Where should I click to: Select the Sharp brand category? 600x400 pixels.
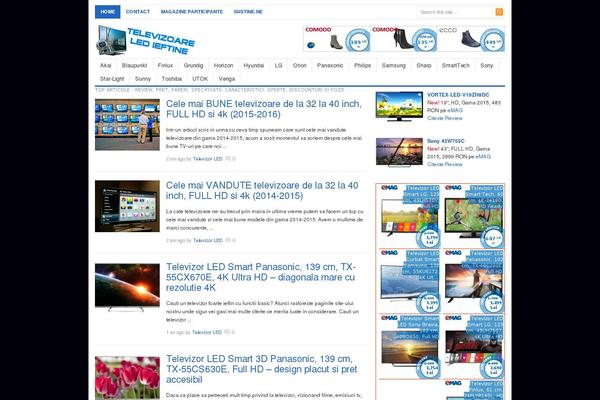point(424,65)
